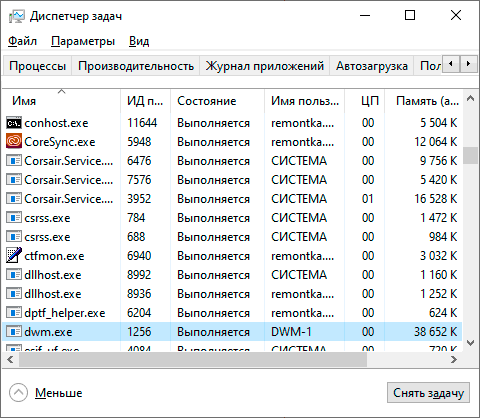Click the dwm.exe process icon
This screenshot has width=480, height=418.
point(14,332)
